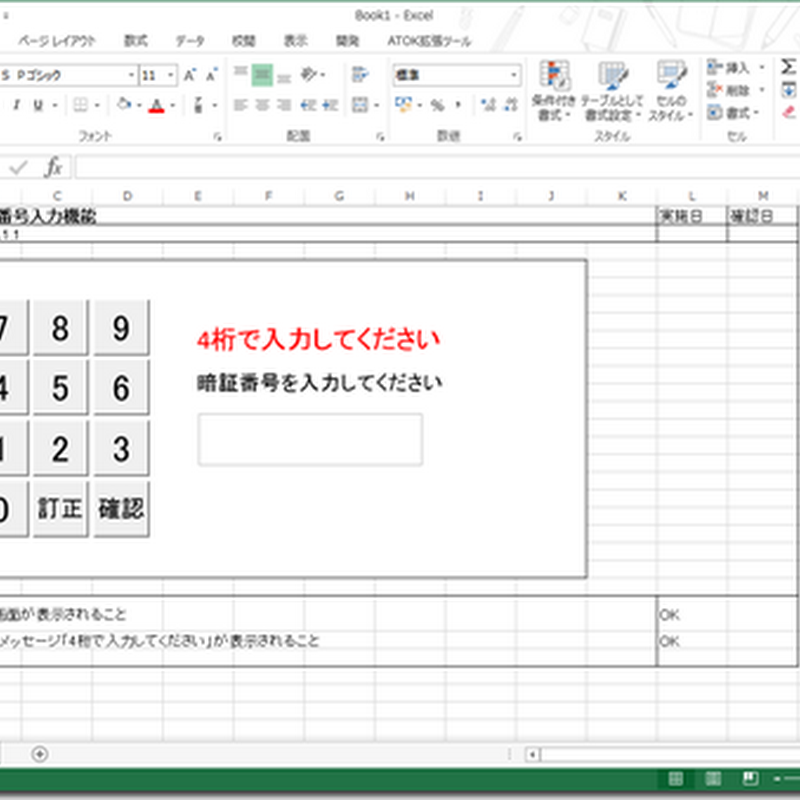Image resolution: width=800 pixels, height=800 pixels.
Task: Click the Fill down icon below AutoSum
Action: (x=788, y=90)
